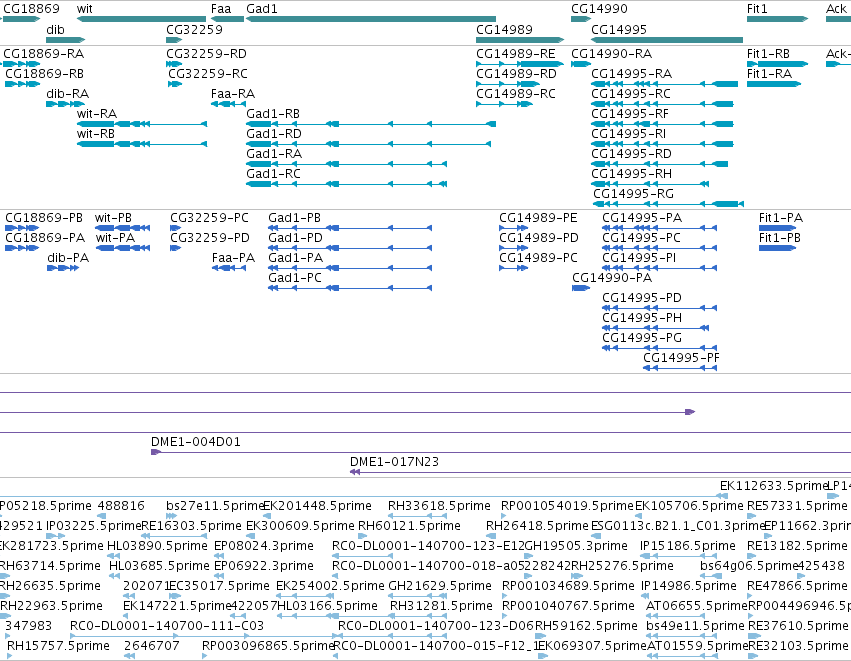Image resolution: width=851 pixels, height=661 pixels.
Task: Select transcript CG14995-RG
Action: [x=668, y=205]
